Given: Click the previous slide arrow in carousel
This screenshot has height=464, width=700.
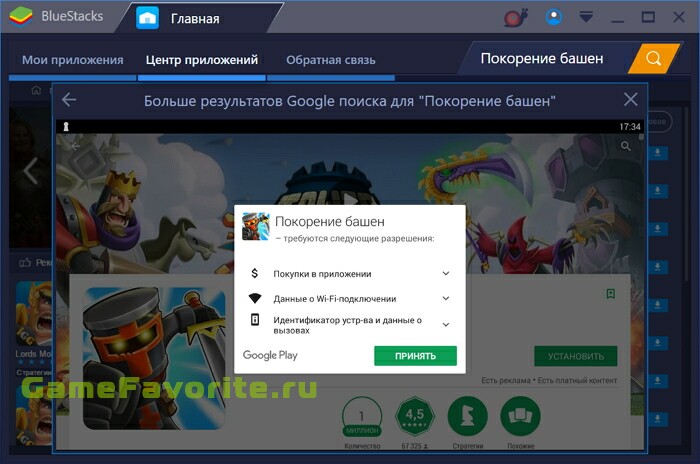Looking at the screenshot, I should [x=30, y=171].
